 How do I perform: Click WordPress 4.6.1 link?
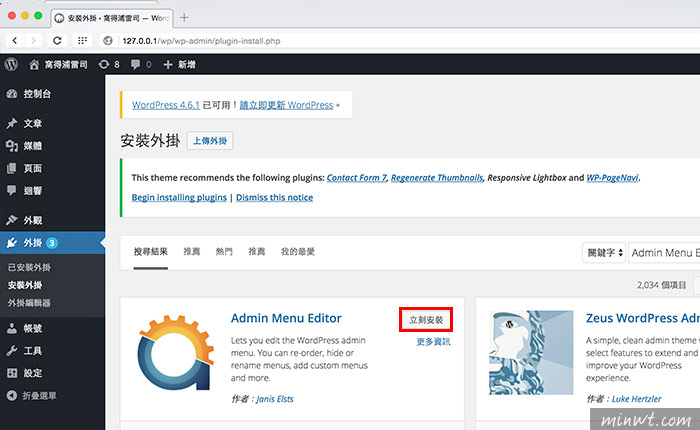click(x=166, y=105)
